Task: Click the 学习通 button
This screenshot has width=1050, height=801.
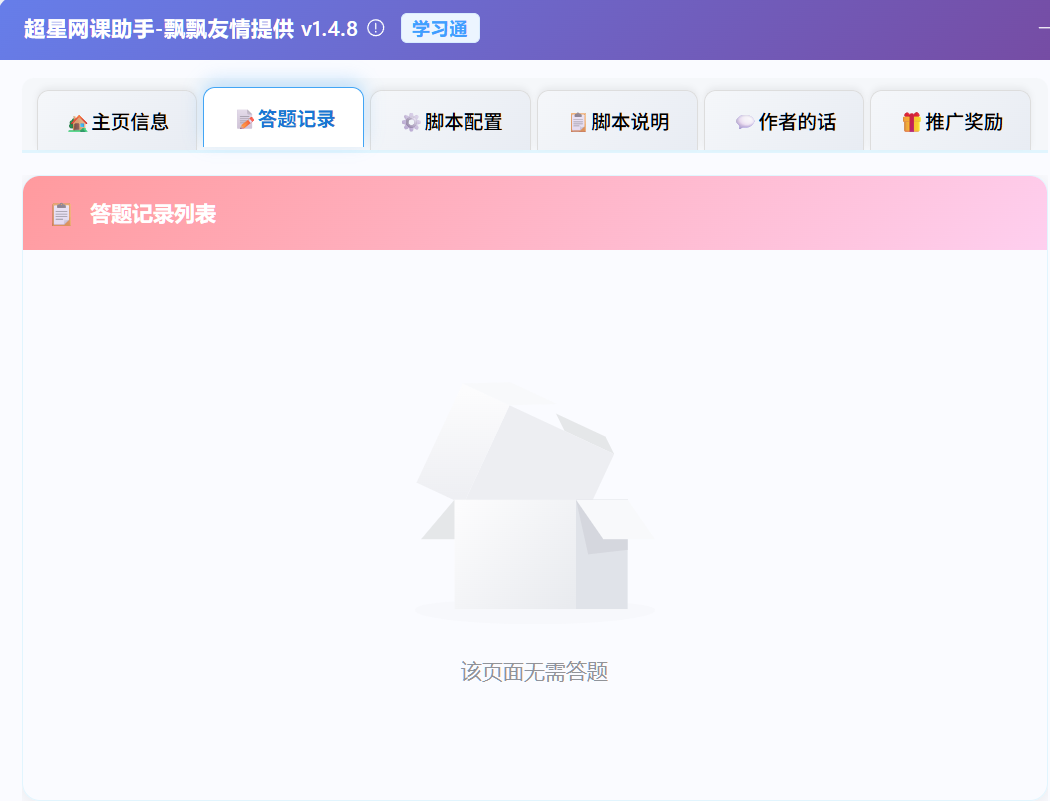Action: [x=440, y=29]
